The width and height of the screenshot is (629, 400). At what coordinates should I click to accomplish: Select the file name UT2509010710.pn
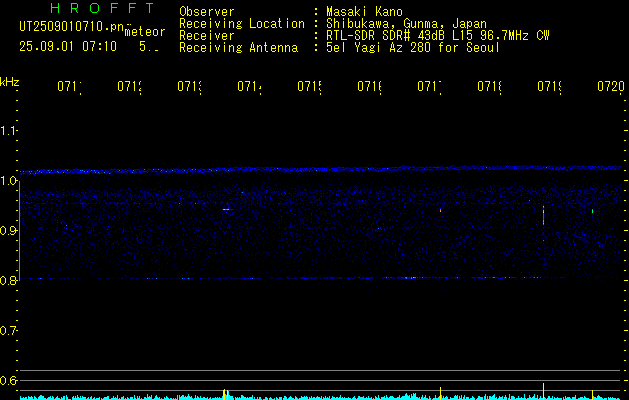click(x=72, y=26)
